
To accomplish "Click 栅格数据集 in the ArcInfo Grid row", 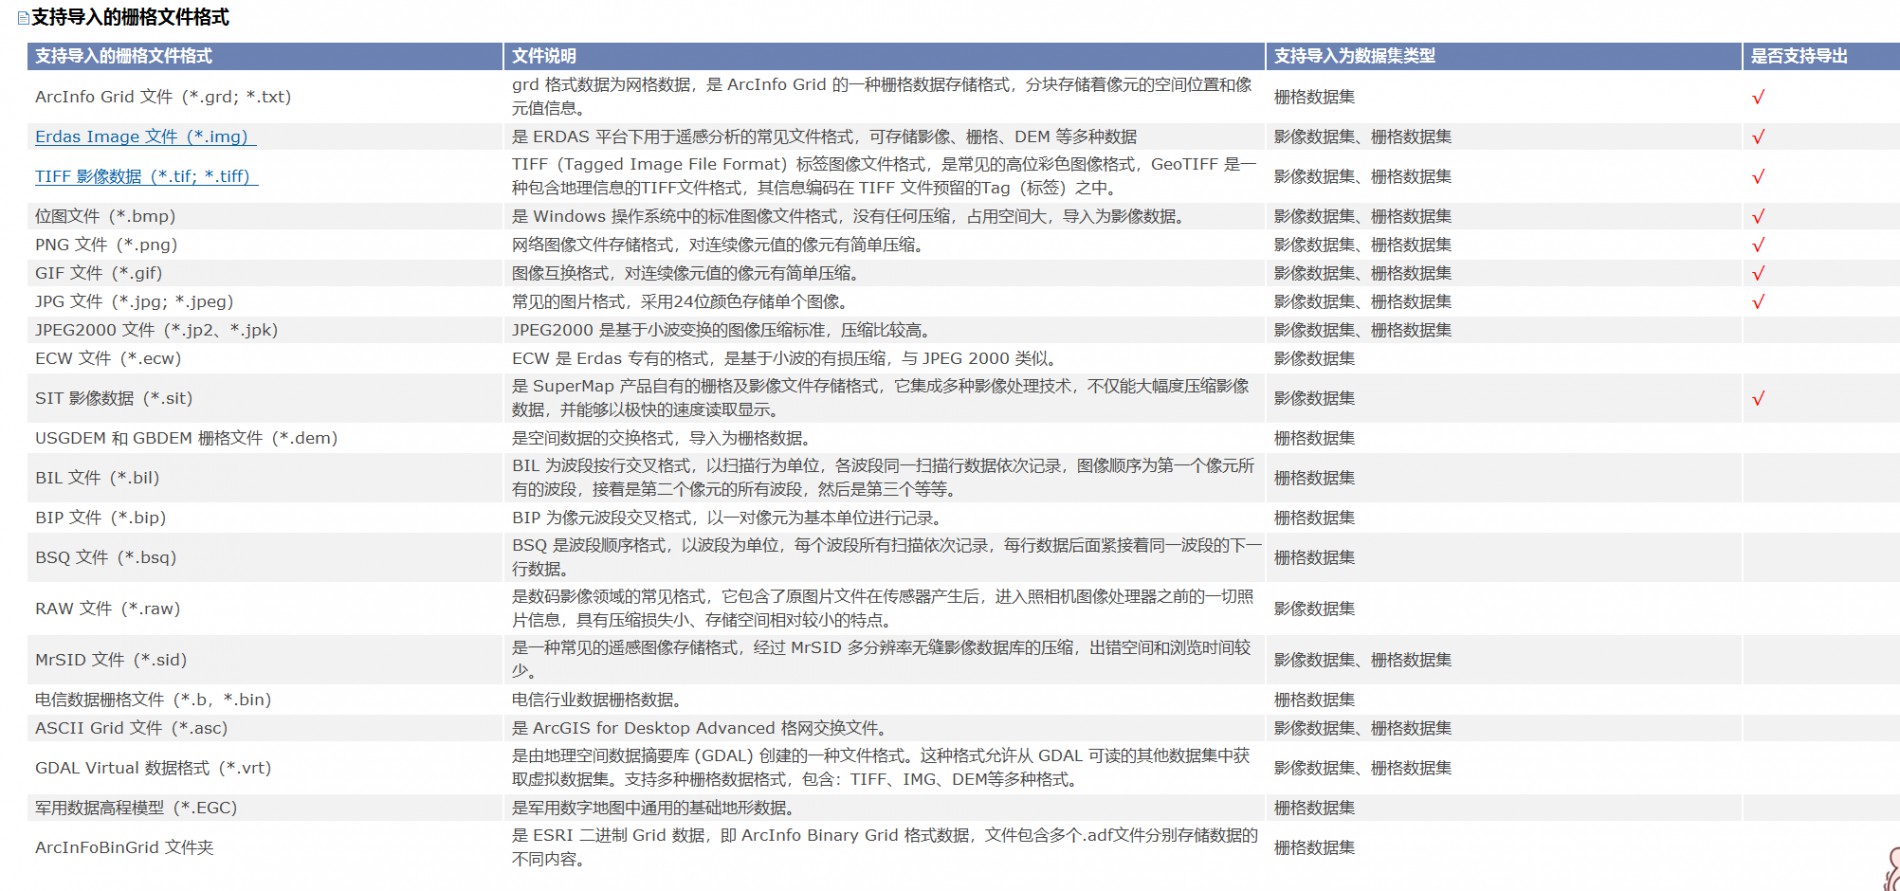I will click(1314, 97).
